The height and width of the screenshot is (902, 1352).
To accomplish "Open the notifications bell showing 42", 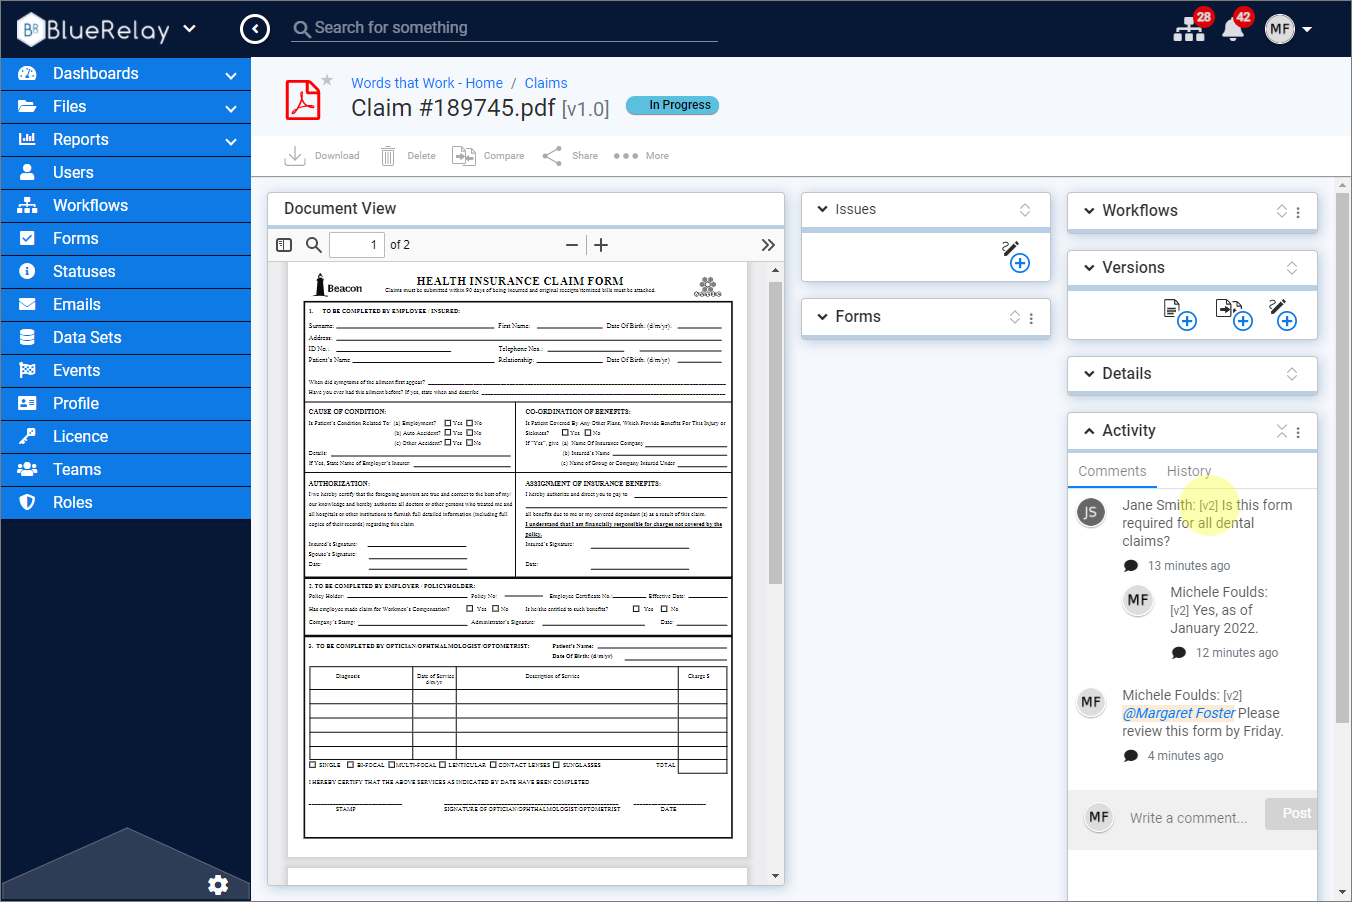I will click(x=1234, y=28).
